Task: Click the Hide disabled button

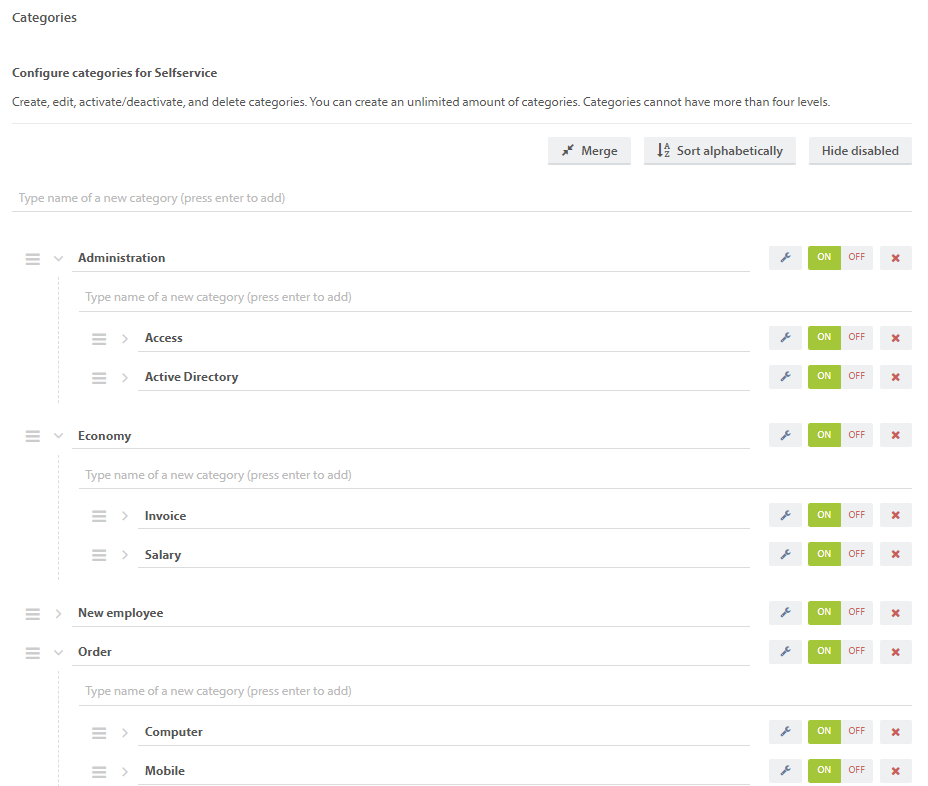Action: (x=860, y=151)
